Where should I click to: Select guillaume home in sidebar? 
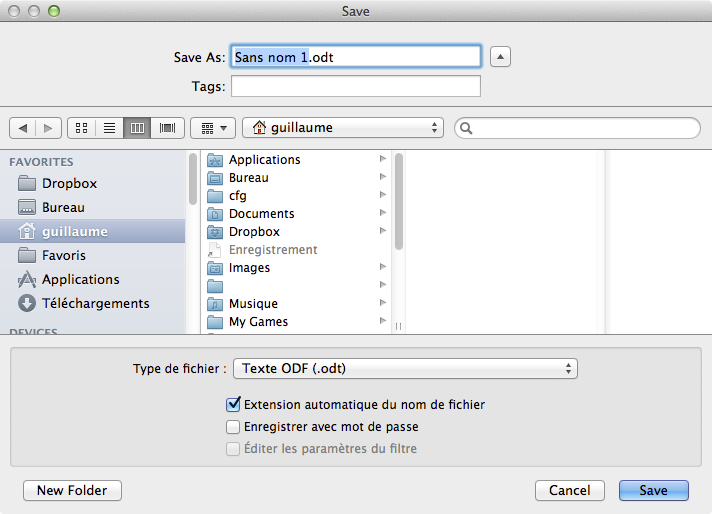point(93,231)
